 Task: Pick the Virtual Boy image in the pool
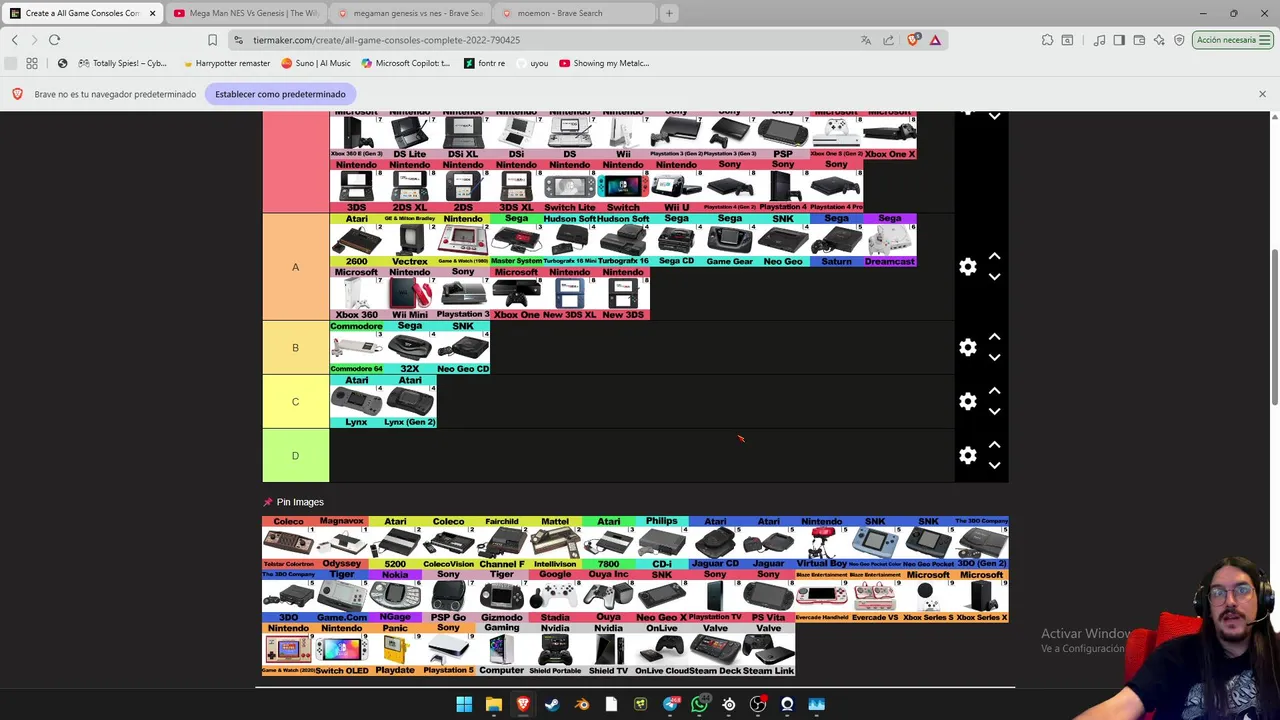pyautogui.click(x=821, y=543)
